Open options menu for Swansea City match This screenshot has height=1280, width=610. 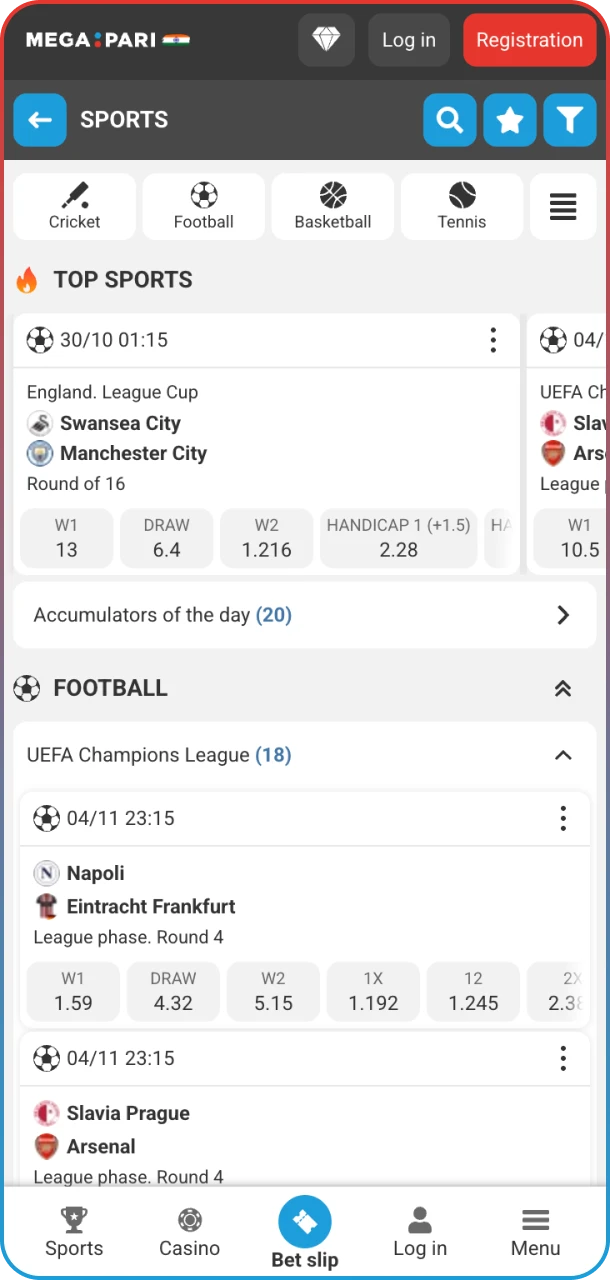click(x=493, y=340)
